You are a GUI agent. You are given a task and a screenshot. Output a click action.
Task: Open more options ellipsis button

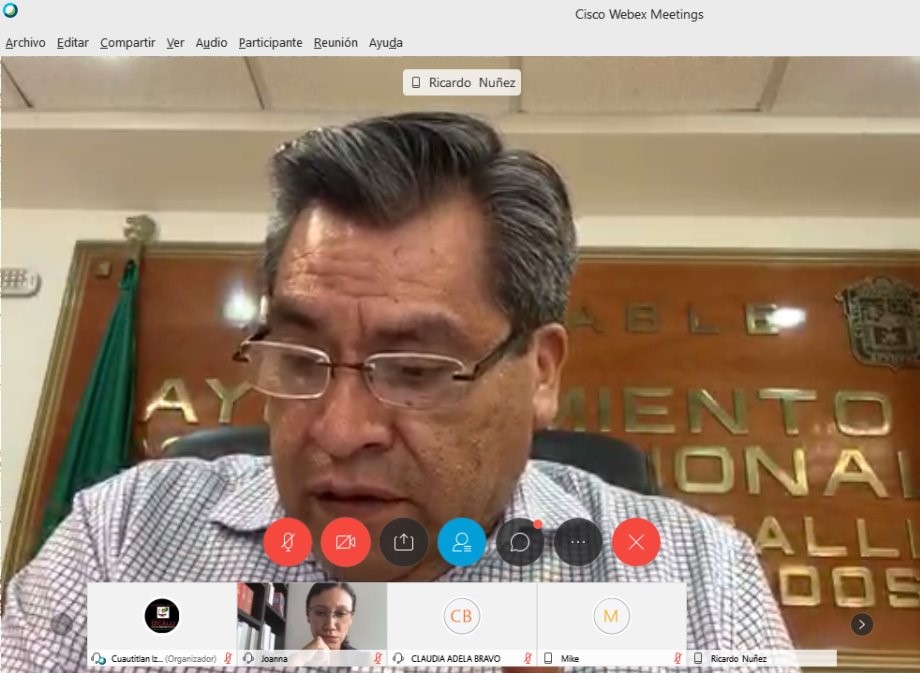578,542
